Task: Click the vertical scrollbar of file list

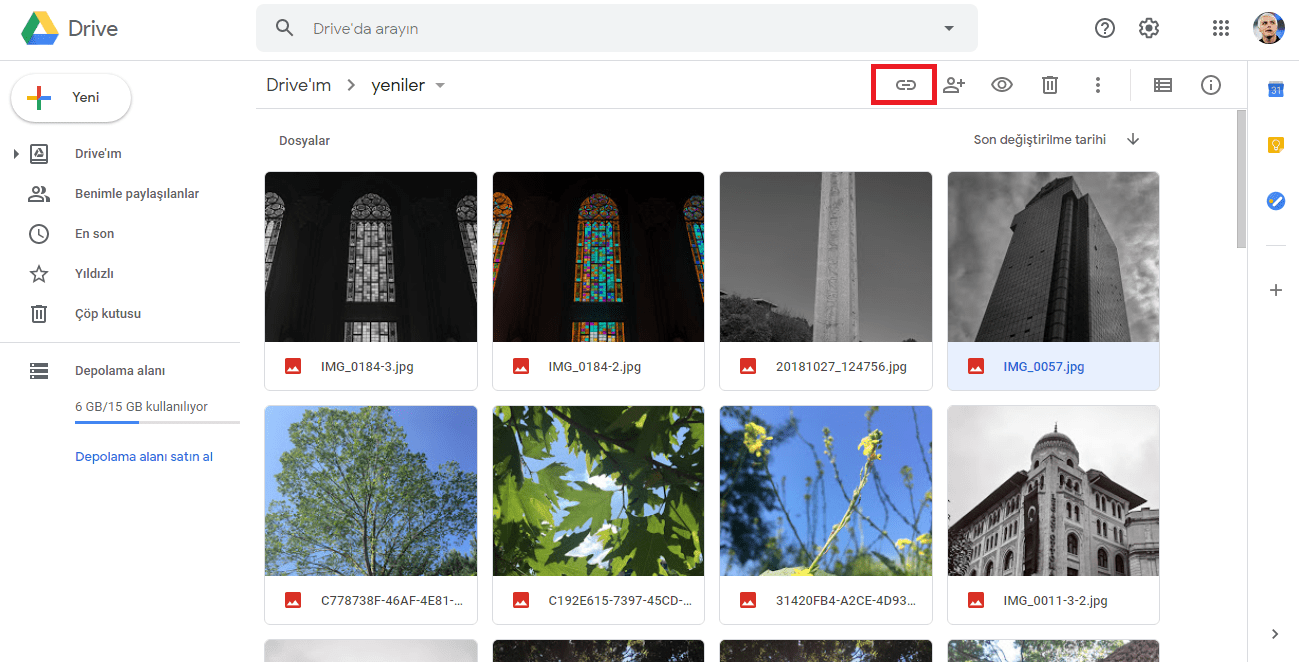Action: [1241, 178]
